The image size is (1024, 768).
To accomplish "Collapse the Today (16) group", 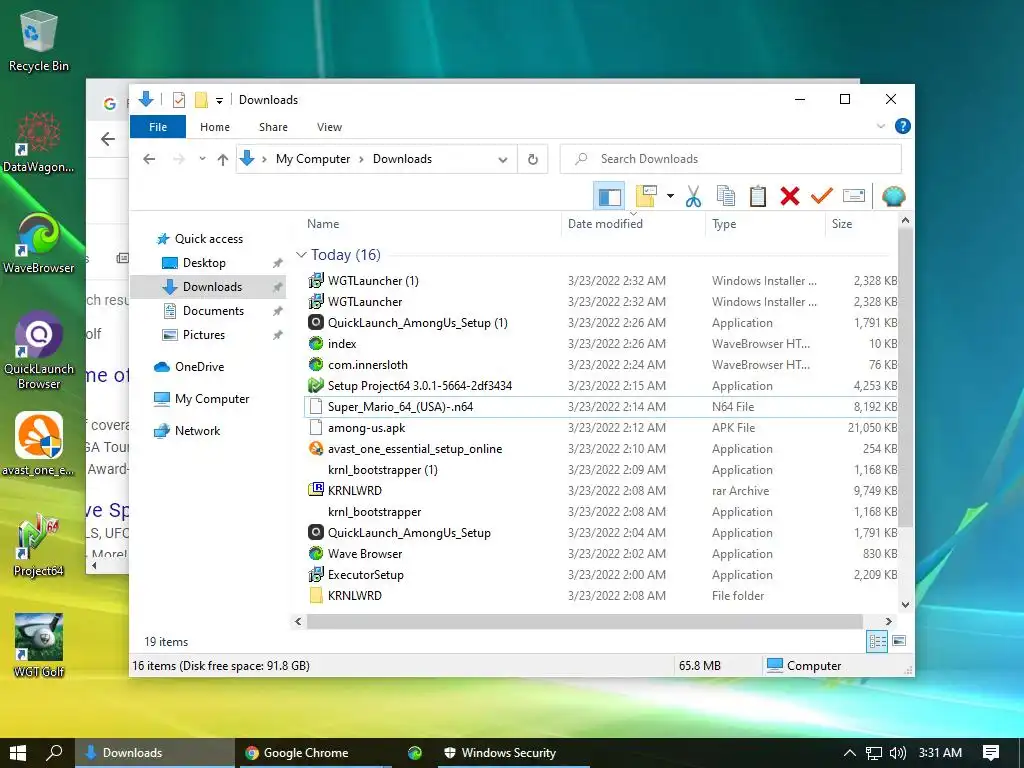I will (x=301, y=255).
